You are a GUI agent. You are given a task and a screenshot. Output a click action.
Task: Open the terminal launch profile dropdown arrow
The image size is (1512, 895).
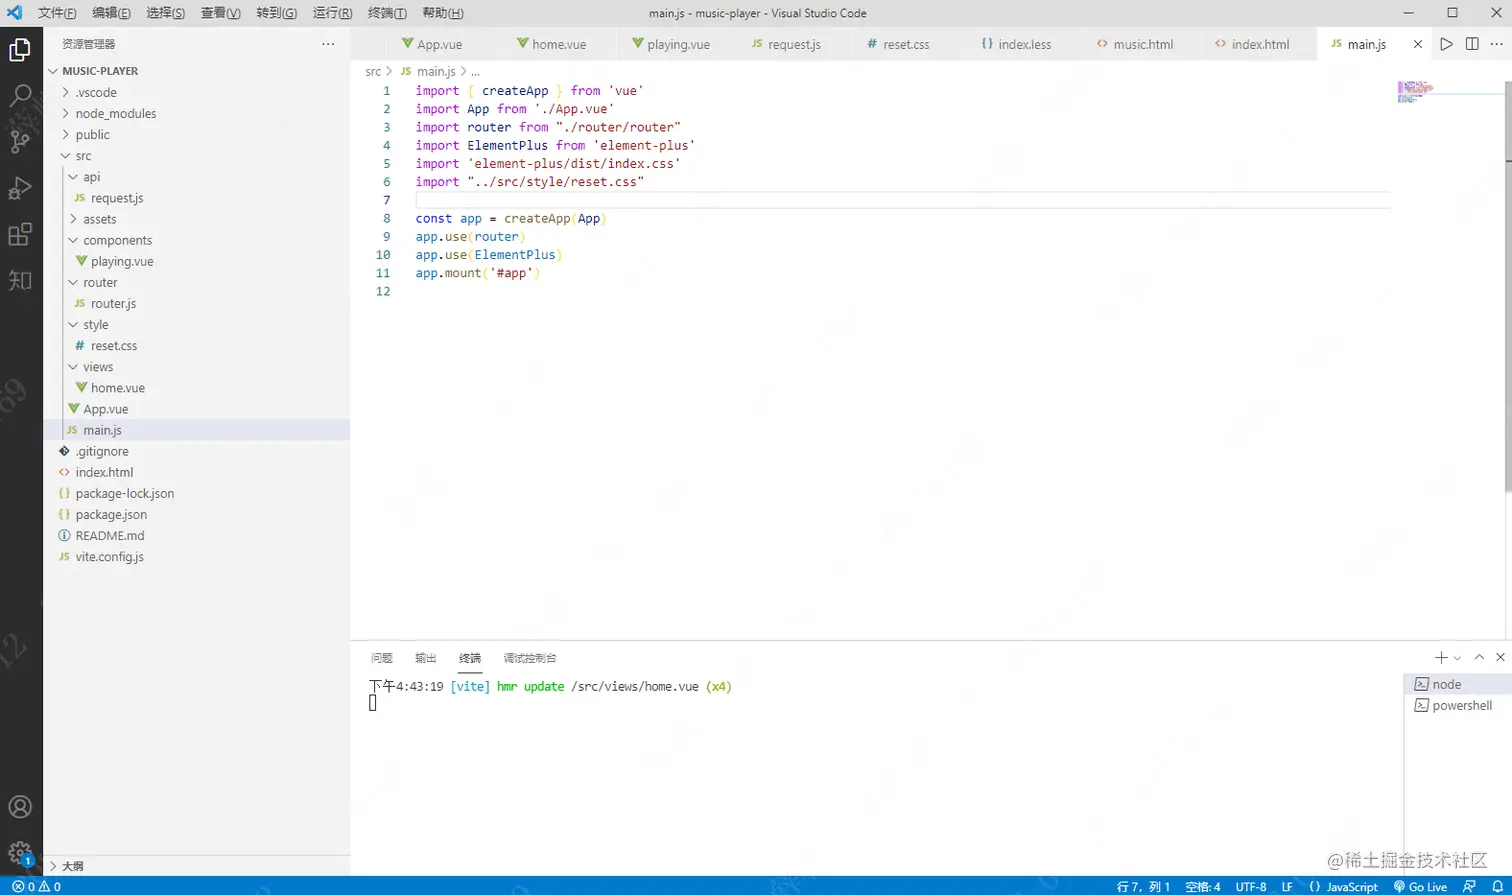(1457, 658)
